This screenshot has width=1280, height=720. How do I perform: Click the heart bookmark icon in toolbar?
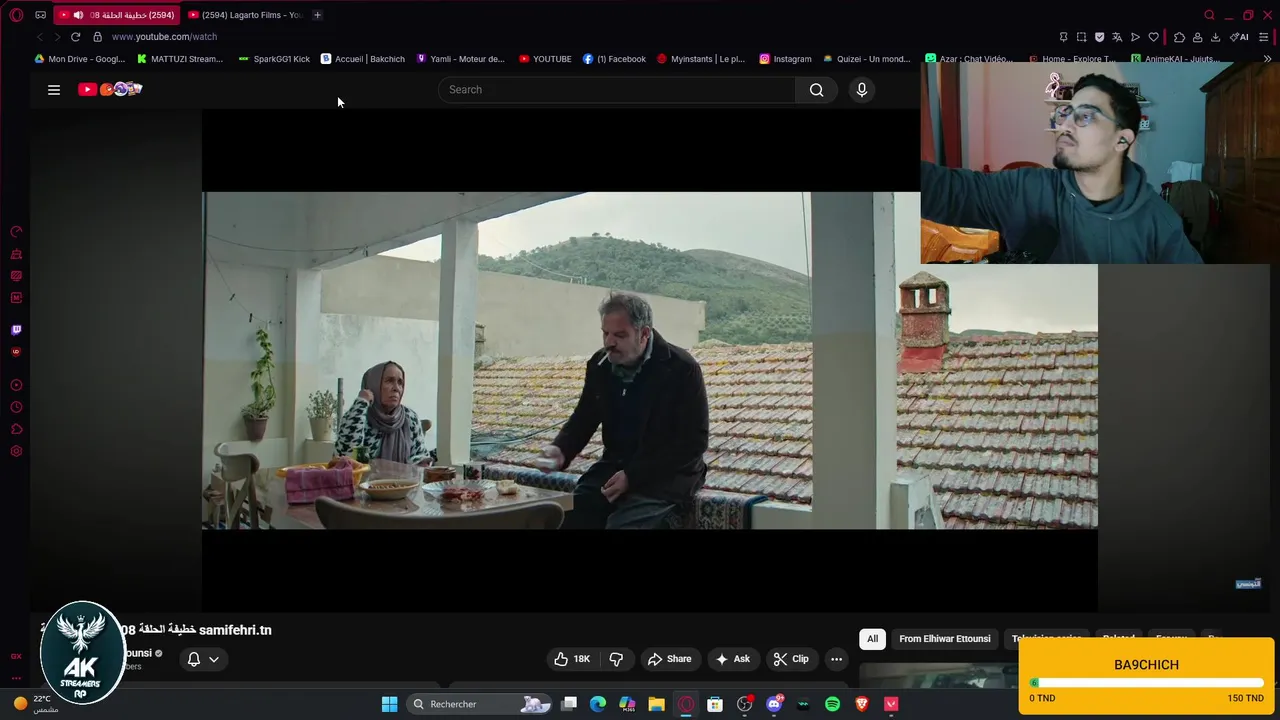tap(1153, 37)
